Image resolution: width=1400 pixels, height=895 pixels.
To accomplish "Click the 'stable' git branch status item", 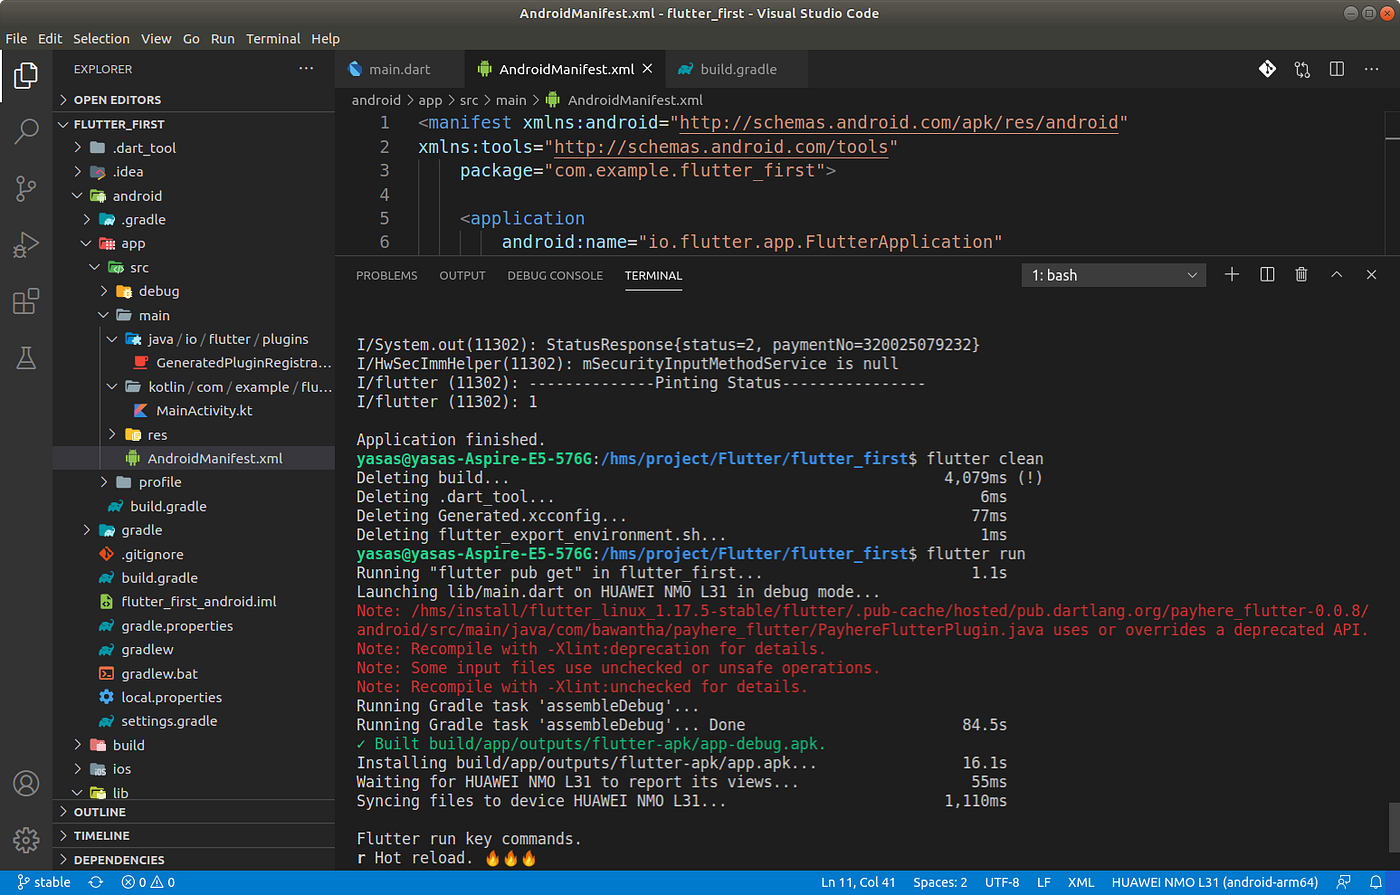I will 44,882.
